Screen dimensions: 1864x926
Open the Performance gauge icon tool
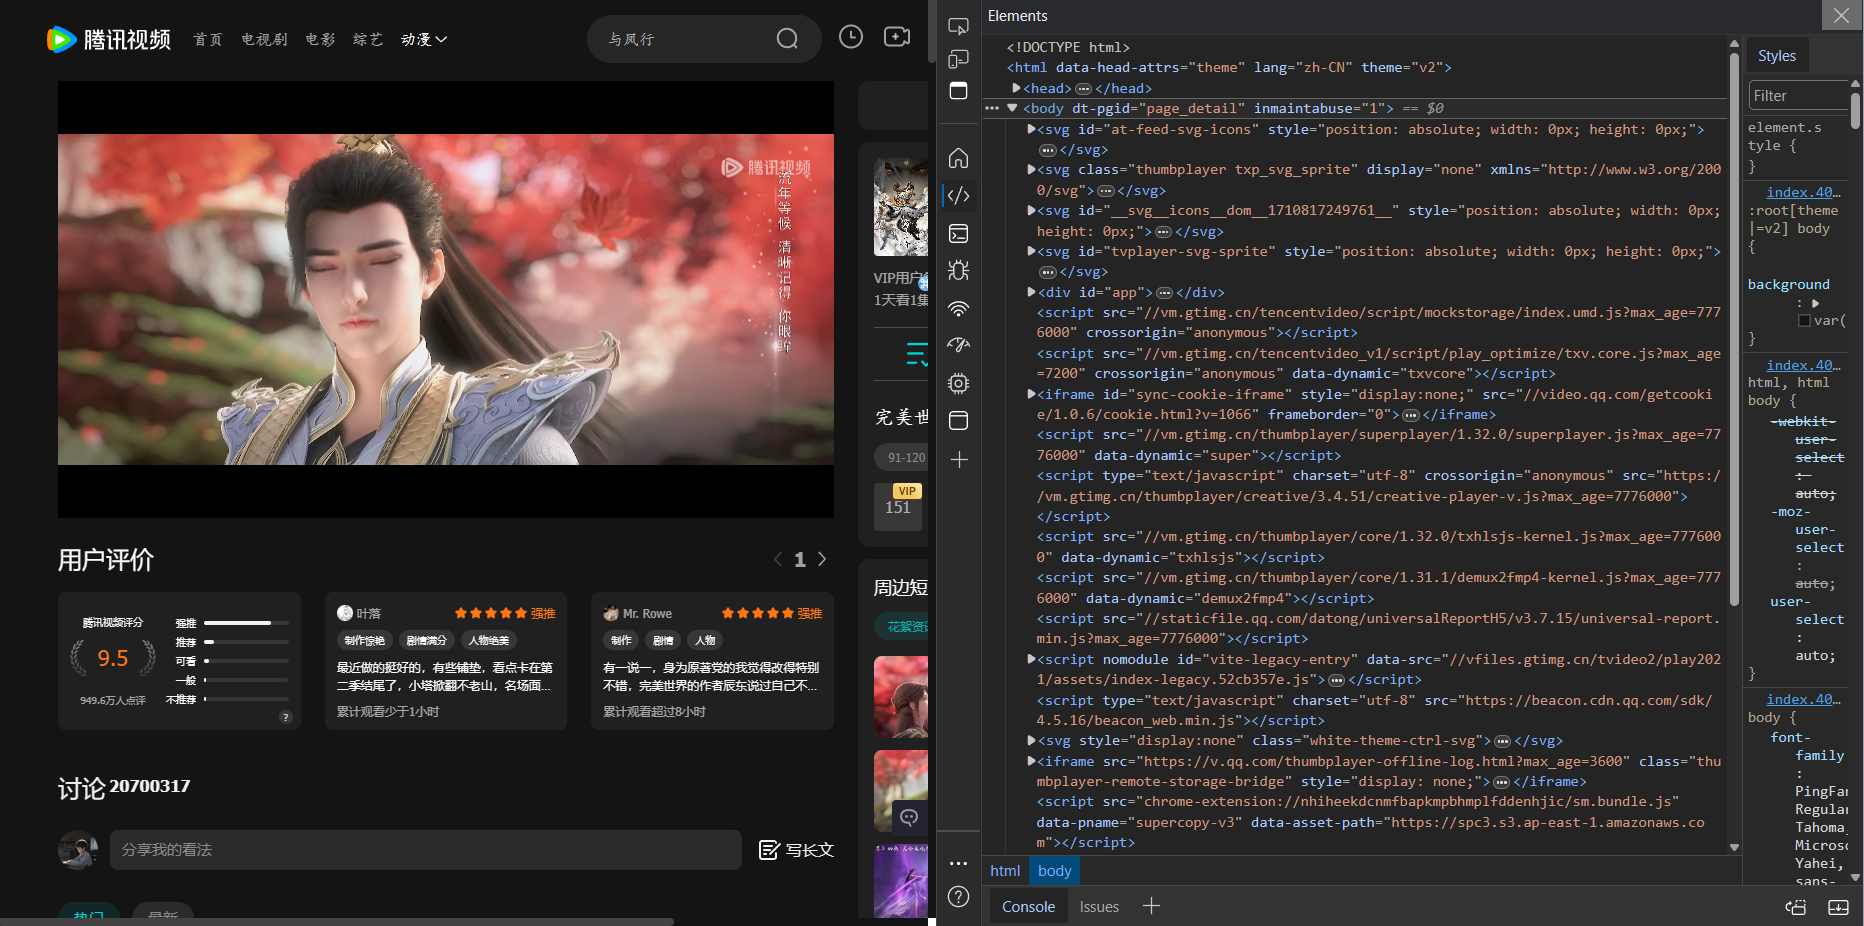(958, 345)
